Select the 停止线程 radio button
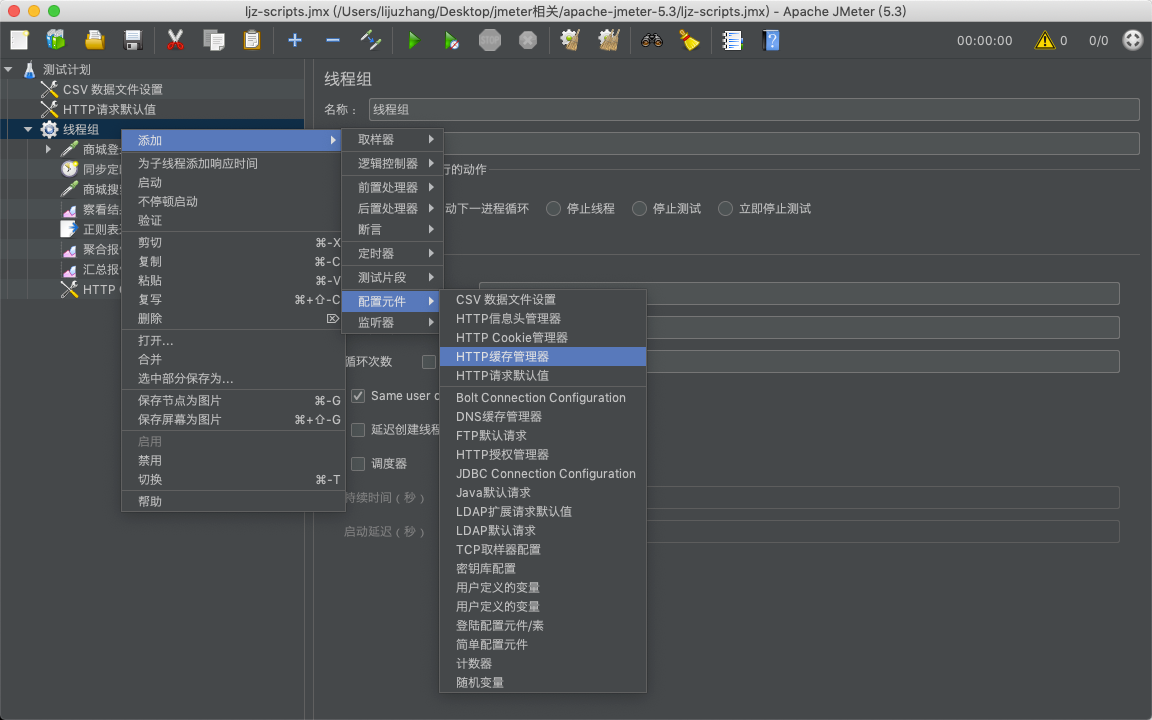The image size is (1152, 720). coord(553,209)
